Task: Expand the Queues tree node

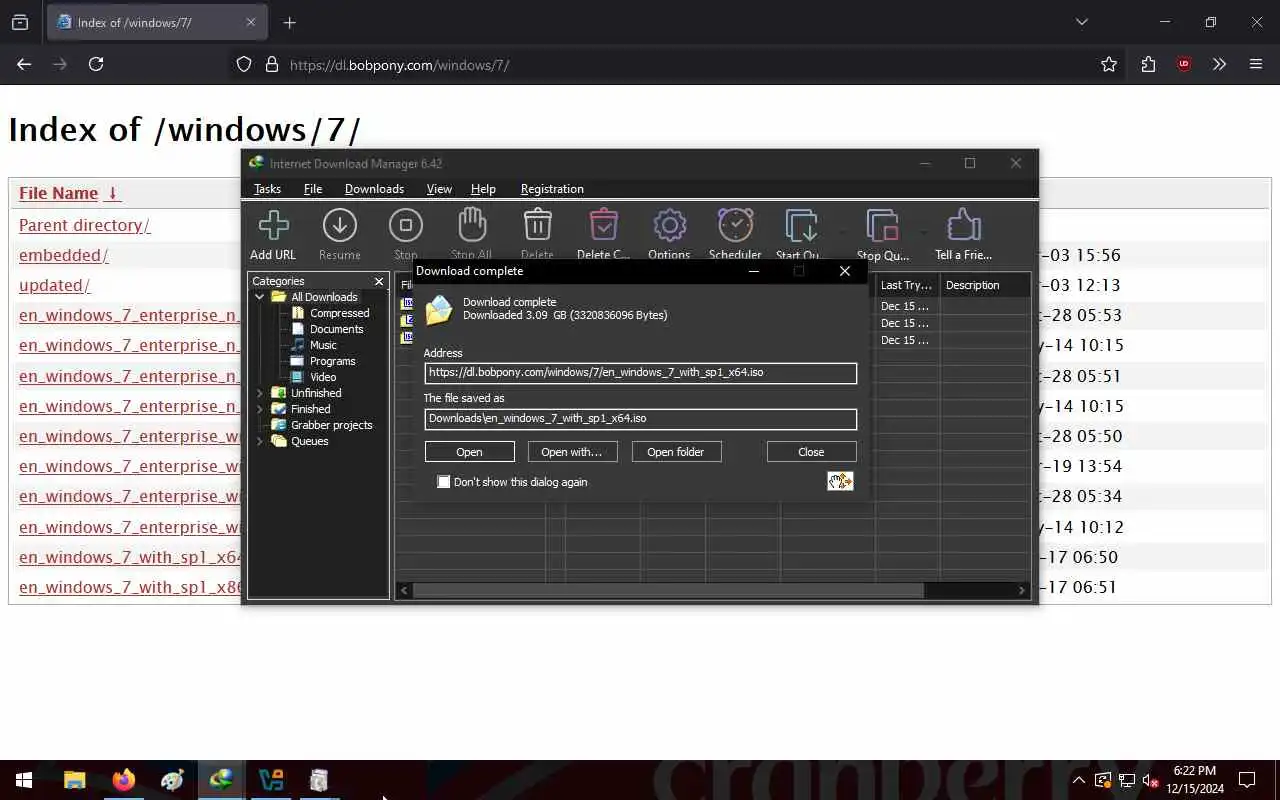Action: coord(260,441)
